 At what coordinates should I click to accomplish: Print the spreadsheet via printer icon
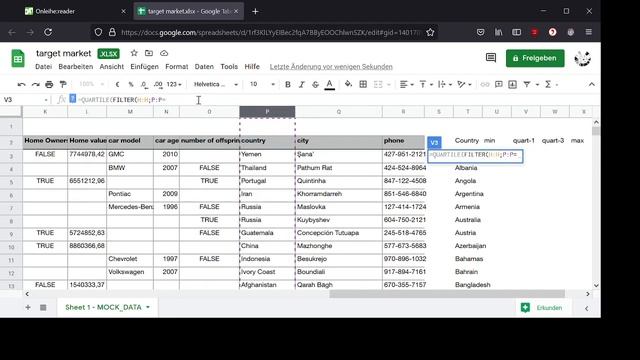pyautogui.click(x=49, y=84)
